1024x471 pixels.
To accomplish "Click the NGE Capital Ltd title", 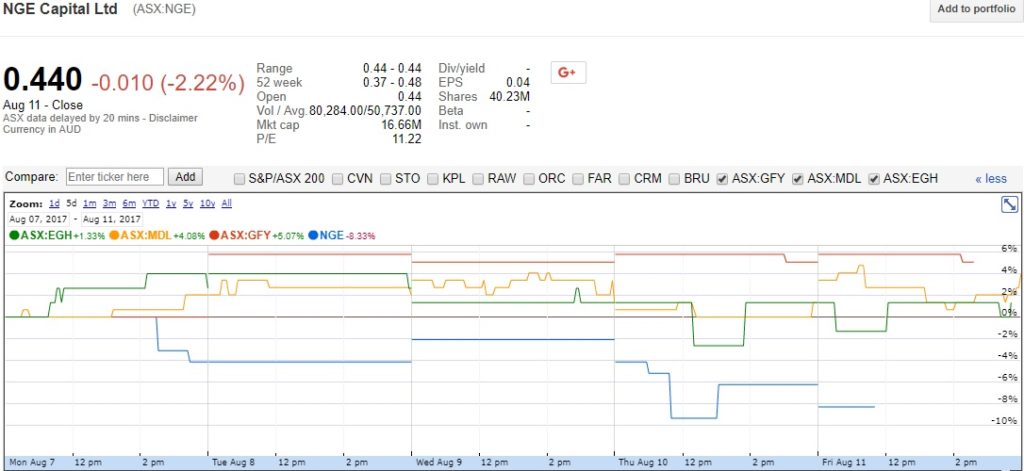I will (61, 9).
